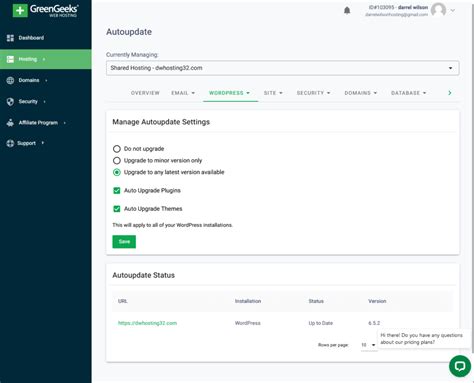Uncheck Auto Upgrade Themes
The width and height of the screenshot is (474, 383).
click(117, 209)
